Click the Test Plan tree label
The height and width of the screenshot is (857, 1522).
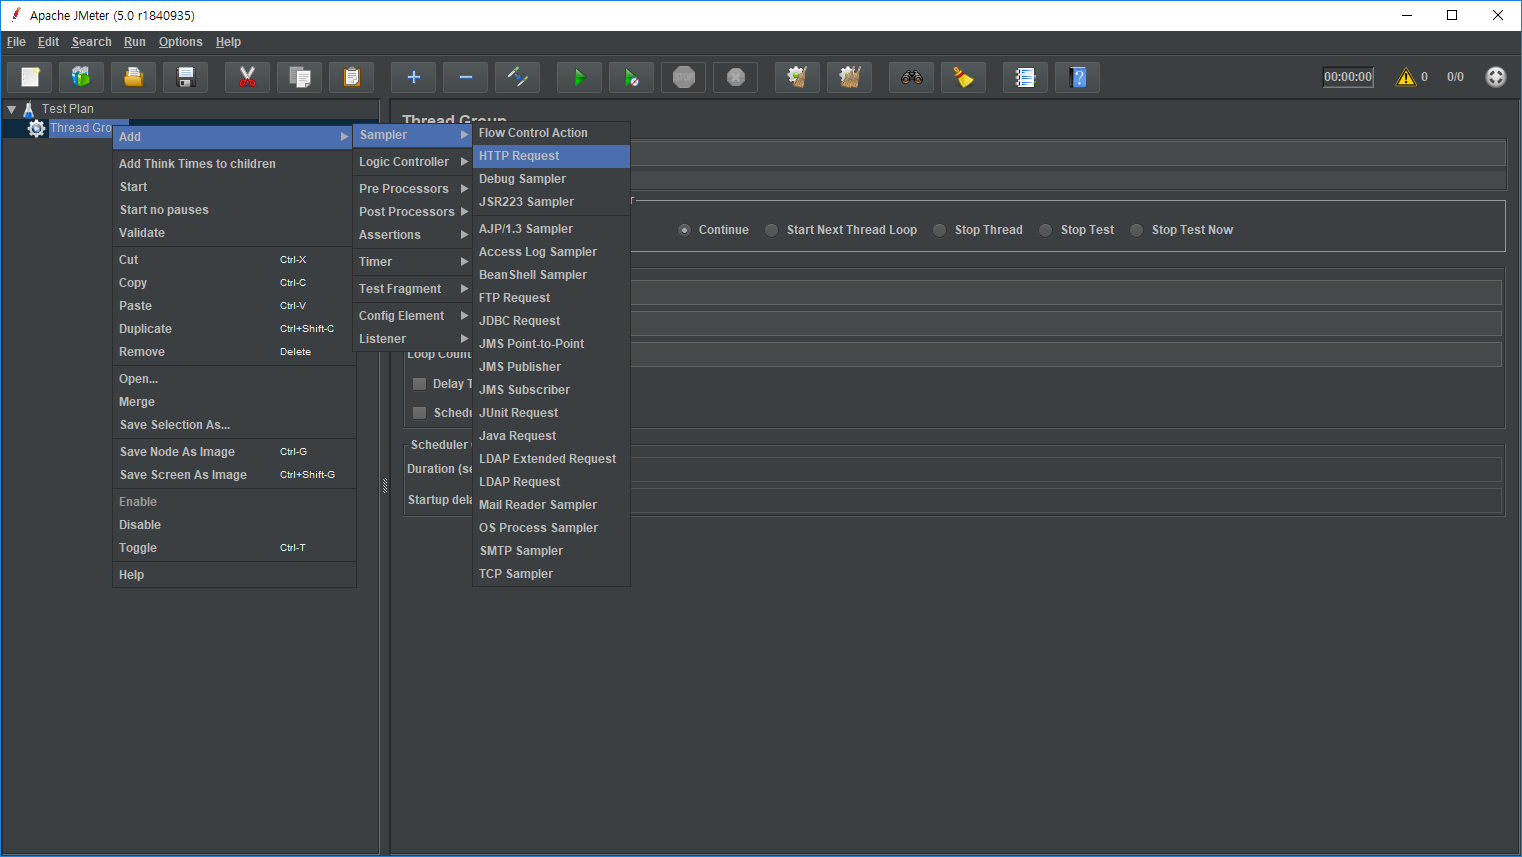click(x=68, y=109)
